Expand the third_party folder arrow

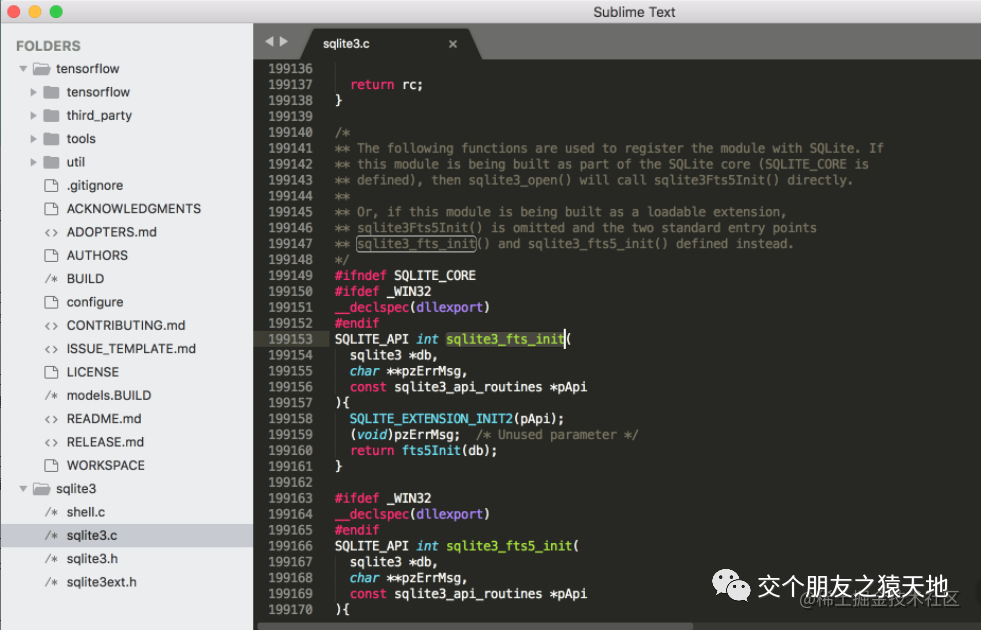pos(34,115)
